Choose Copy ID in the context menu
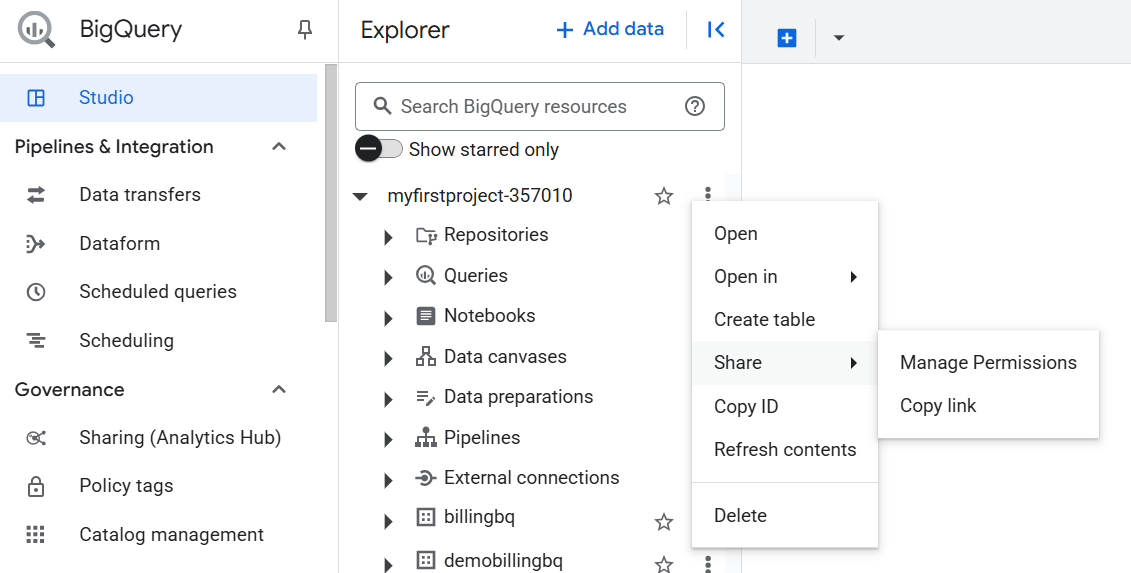 pos(746,407)
